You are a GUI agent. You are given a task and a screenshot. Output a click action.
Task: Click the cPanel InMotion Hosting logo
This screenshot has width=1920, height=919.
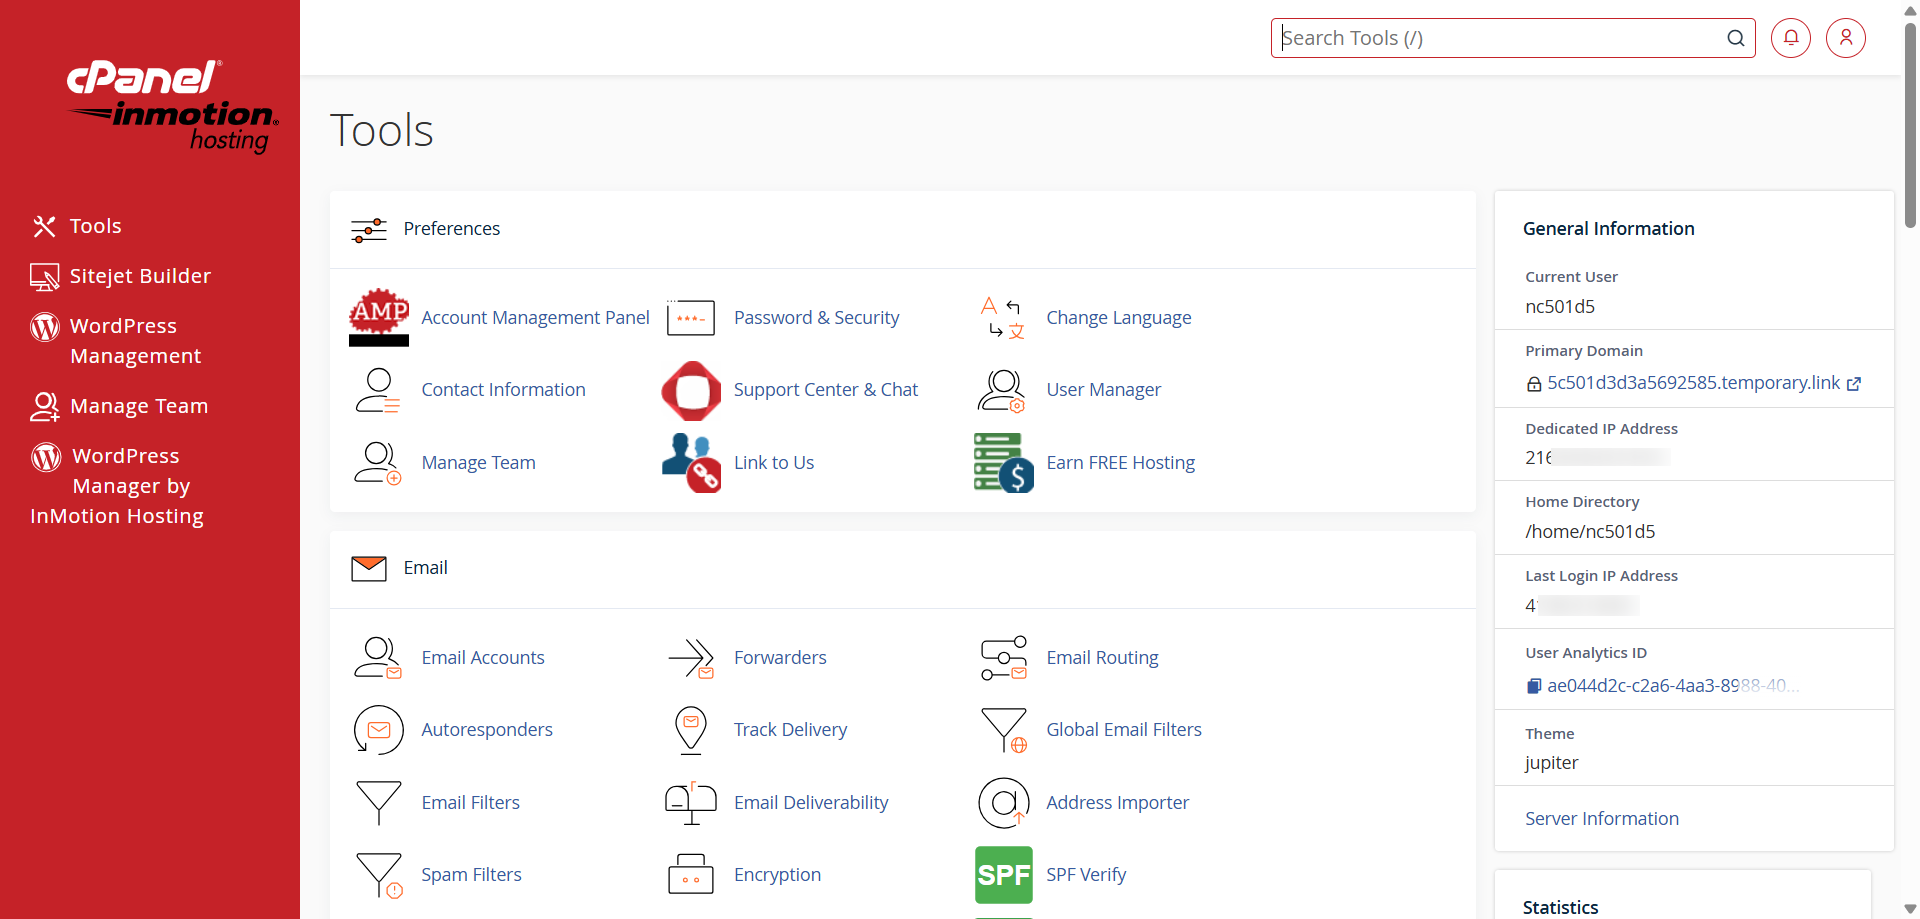pyautogui.click(x=172, y=105)
